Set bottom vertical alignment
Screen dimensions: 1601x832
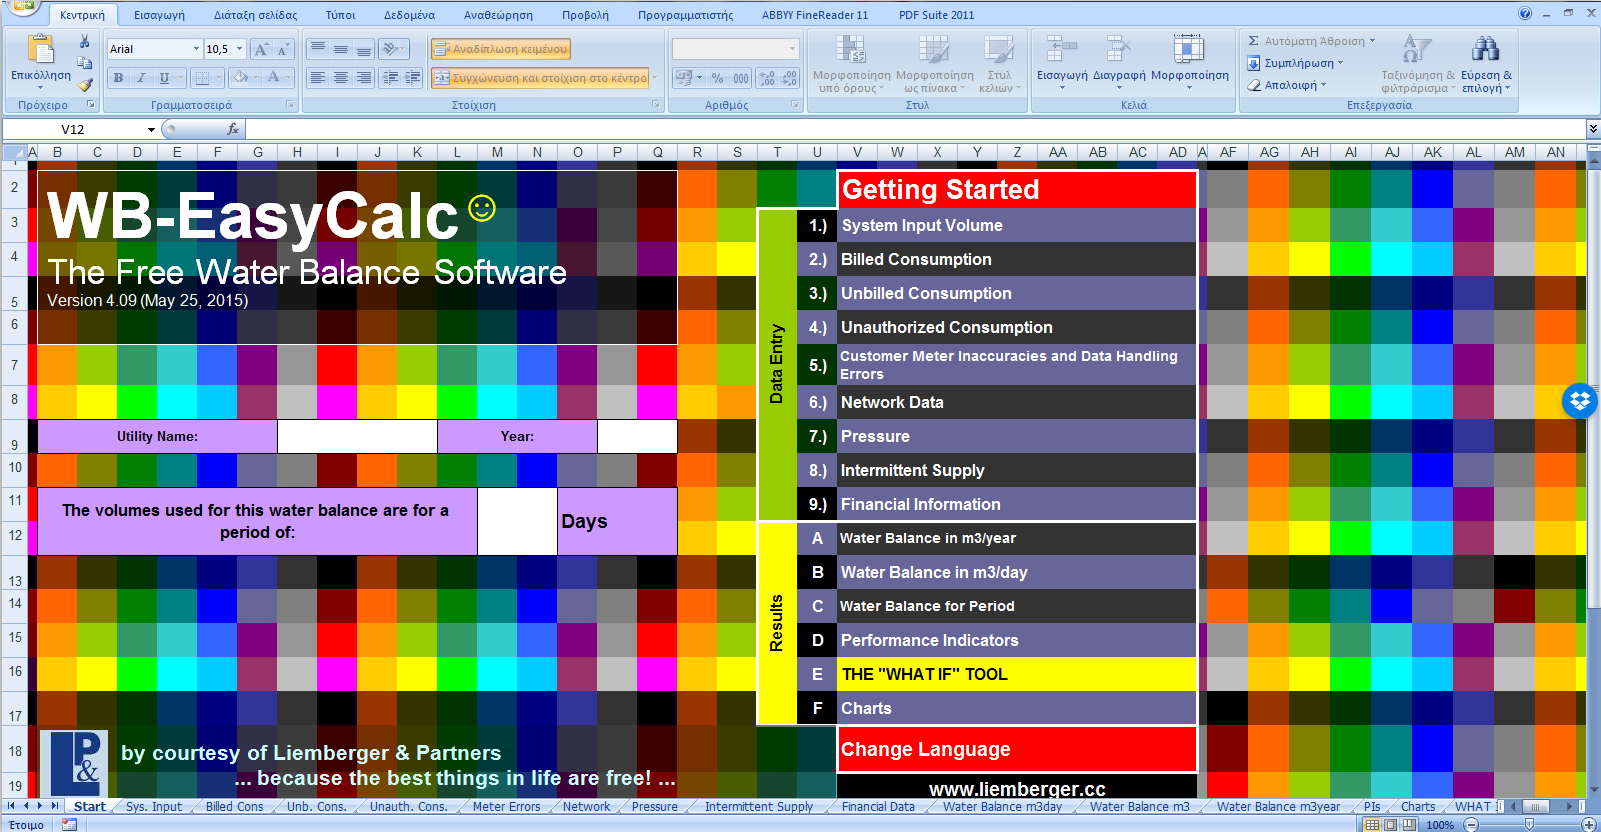click(x=364, y=49)
